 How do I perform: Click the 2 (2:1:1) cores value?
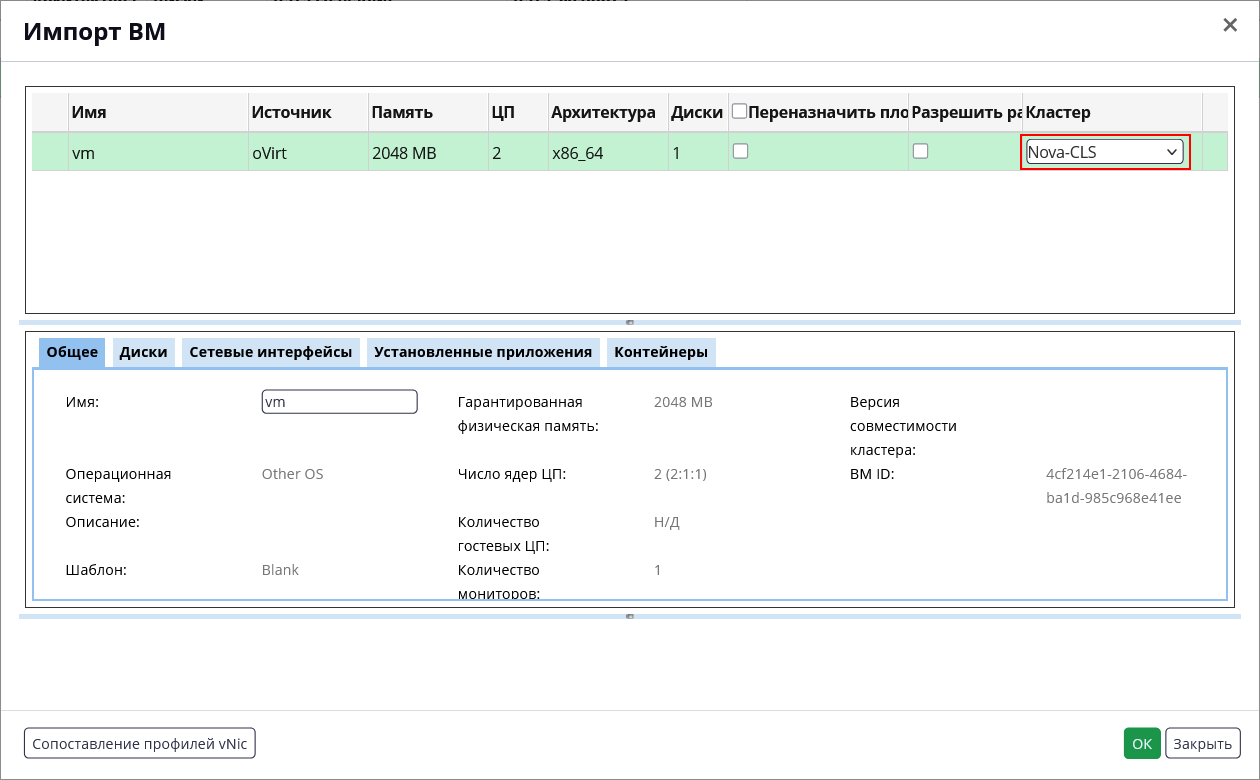tap(680, 474)
